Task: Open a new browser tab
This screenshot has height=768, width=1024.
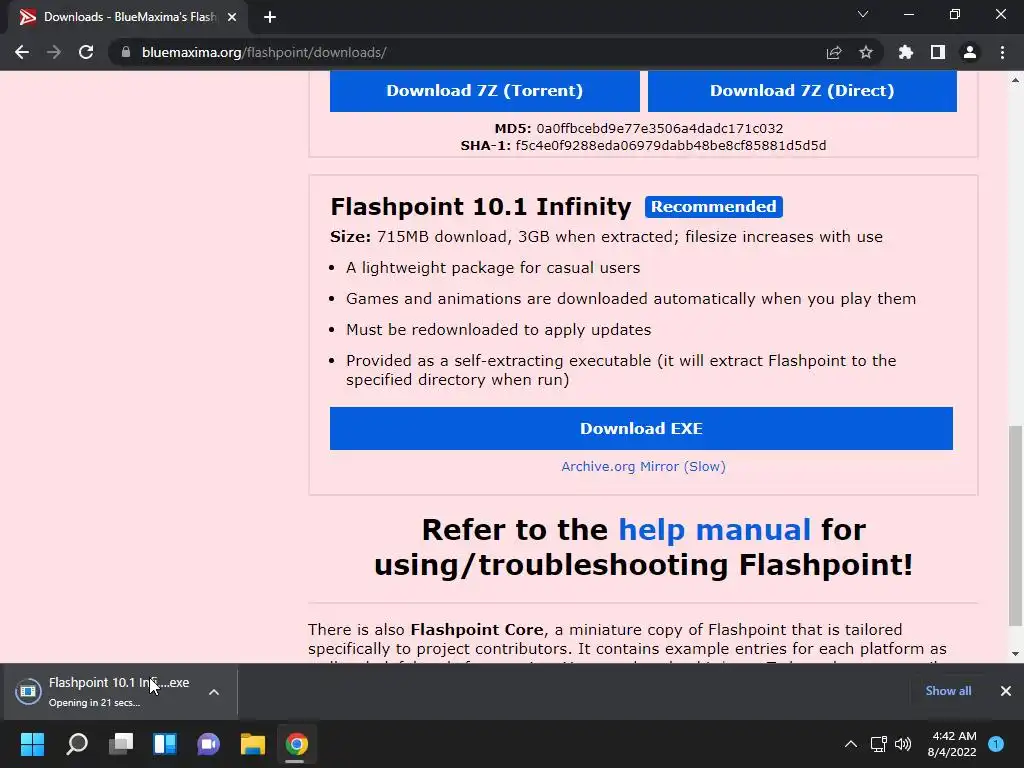Action: (x=270, y=17)
